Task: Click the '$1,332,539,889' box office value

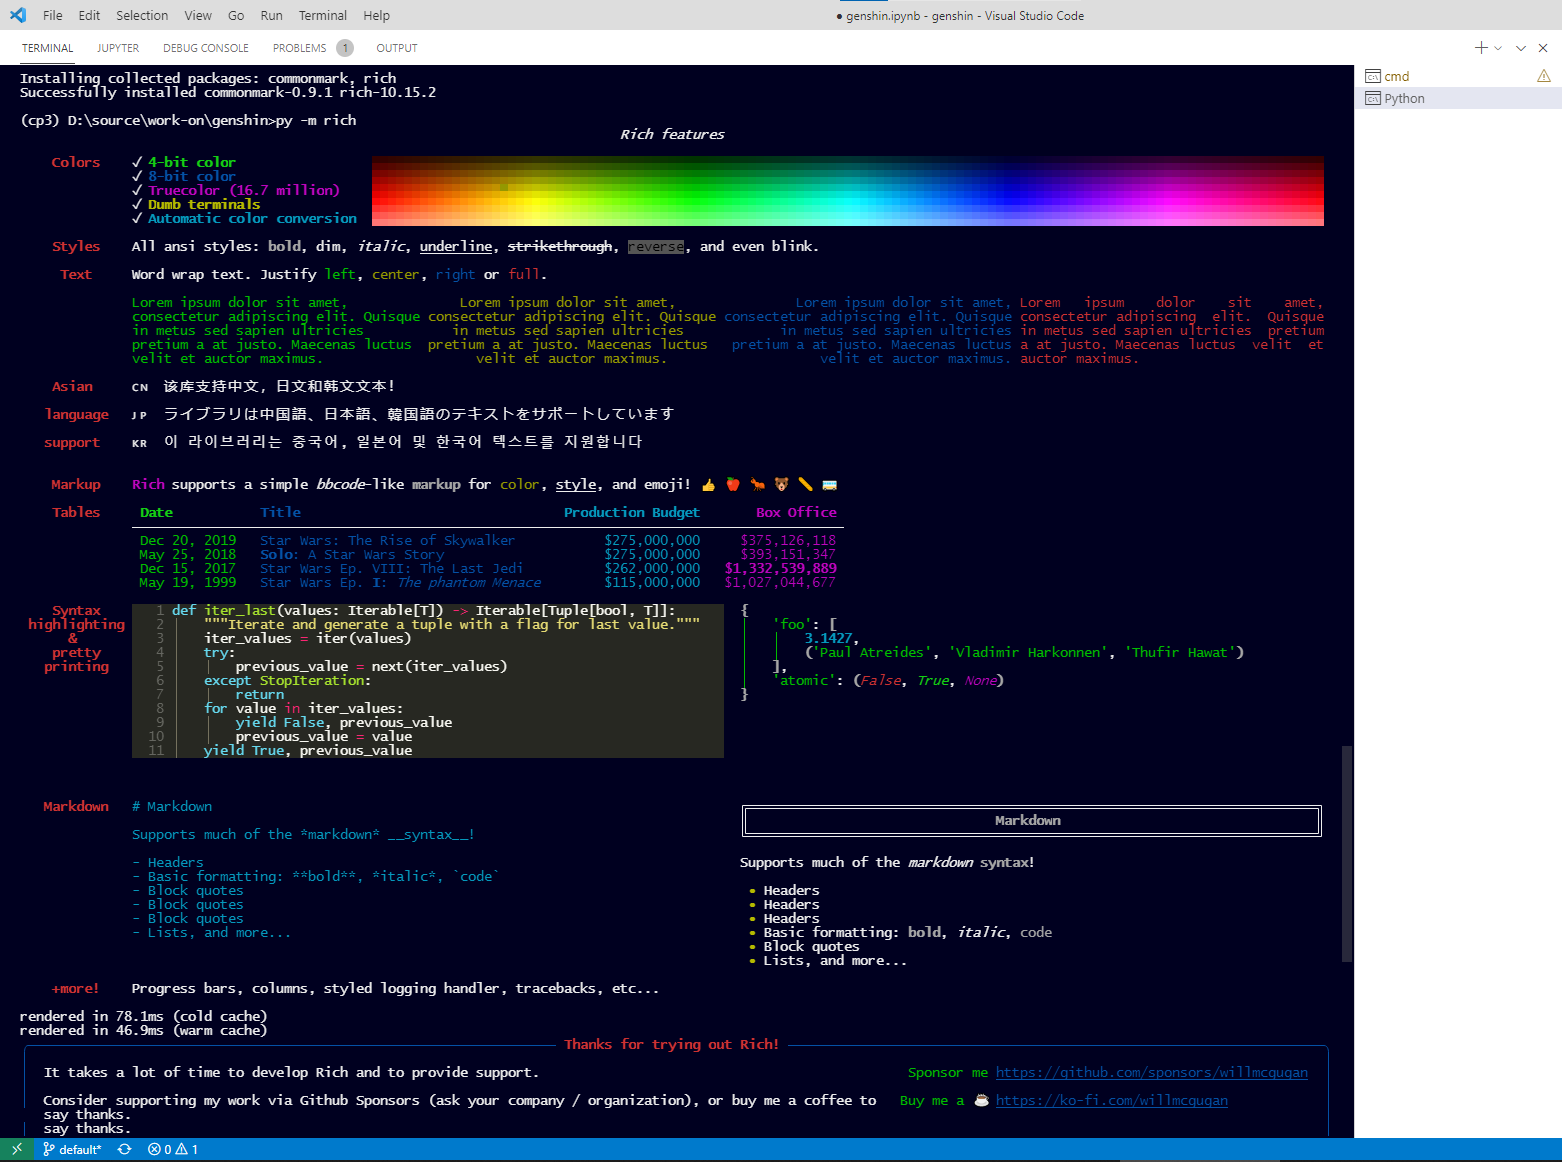Action: pyautogui.click(x=780, y=568)
